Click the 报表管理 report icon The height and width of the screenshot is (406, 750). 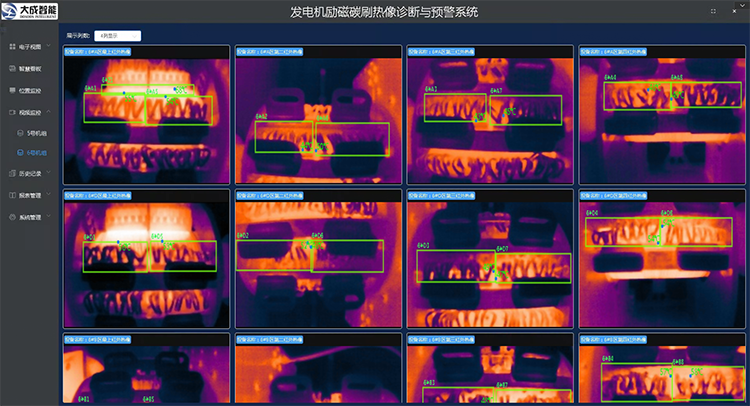[10, 195]
